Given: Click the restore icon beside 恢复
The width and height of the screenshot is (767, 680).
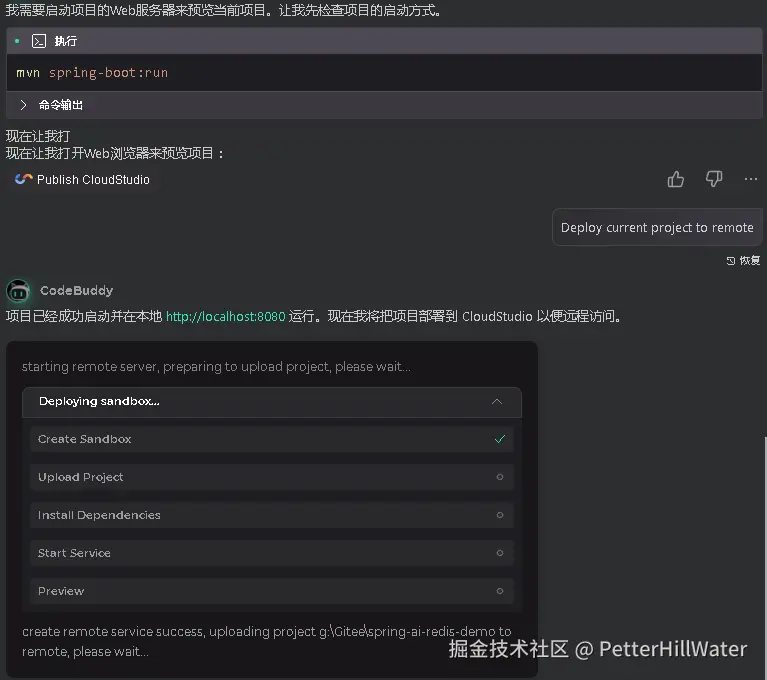Looking at the screenshot, I should point(731,261).
